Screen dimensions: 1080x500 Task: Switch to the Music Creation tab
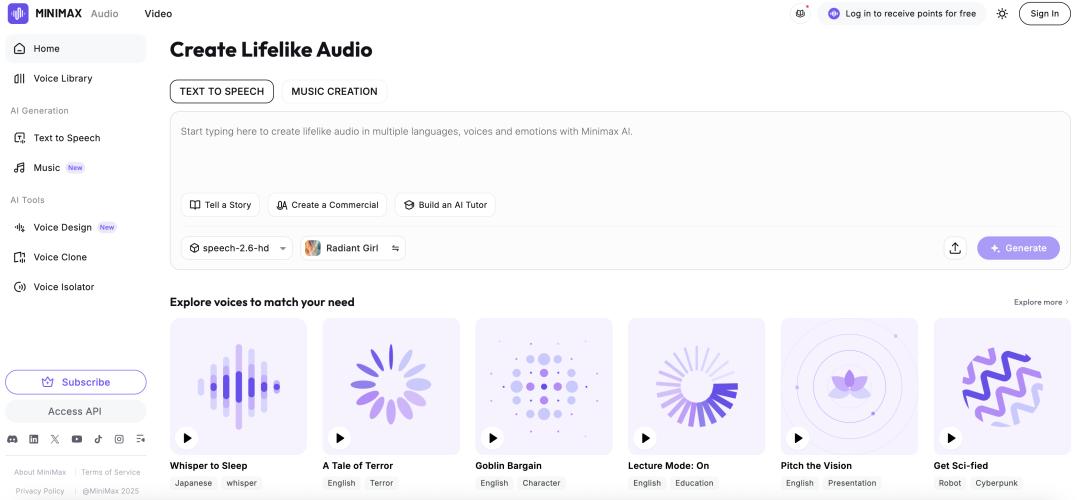[x=334, y=91]
